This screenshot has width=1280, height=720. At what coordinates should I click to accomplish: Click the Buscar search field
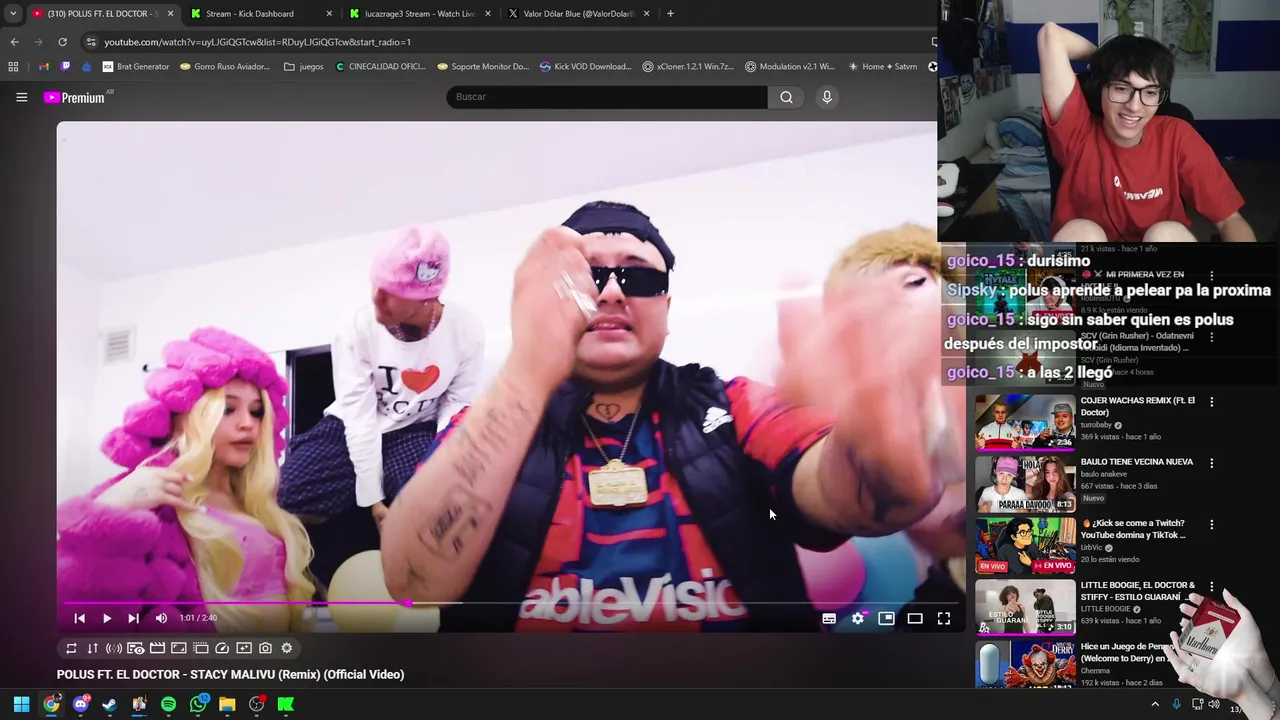[607, 97]
